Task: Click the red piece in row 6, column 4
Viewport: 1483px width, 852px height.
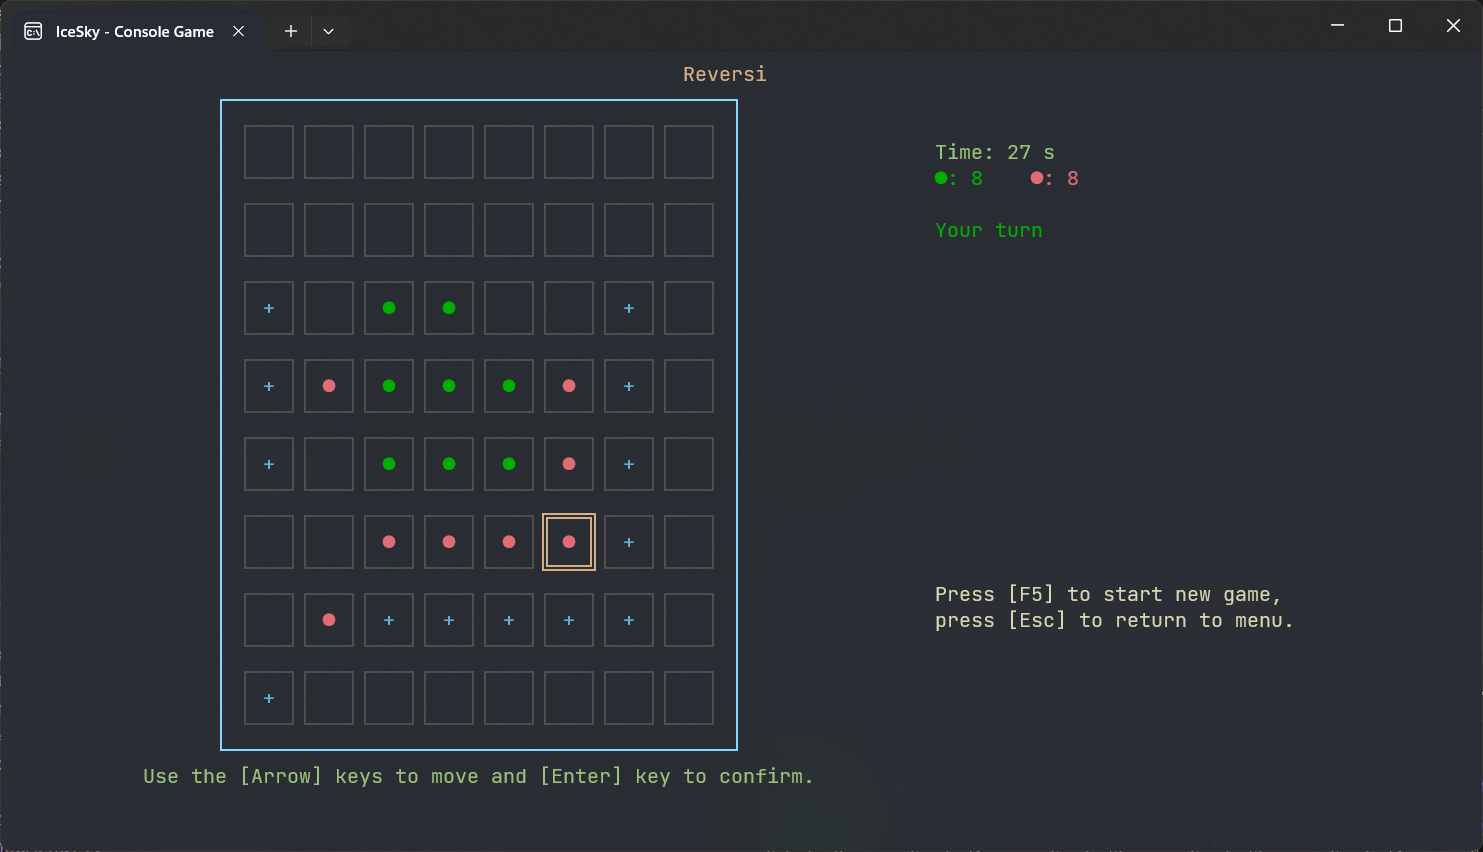Action: [x=449, y=542]
